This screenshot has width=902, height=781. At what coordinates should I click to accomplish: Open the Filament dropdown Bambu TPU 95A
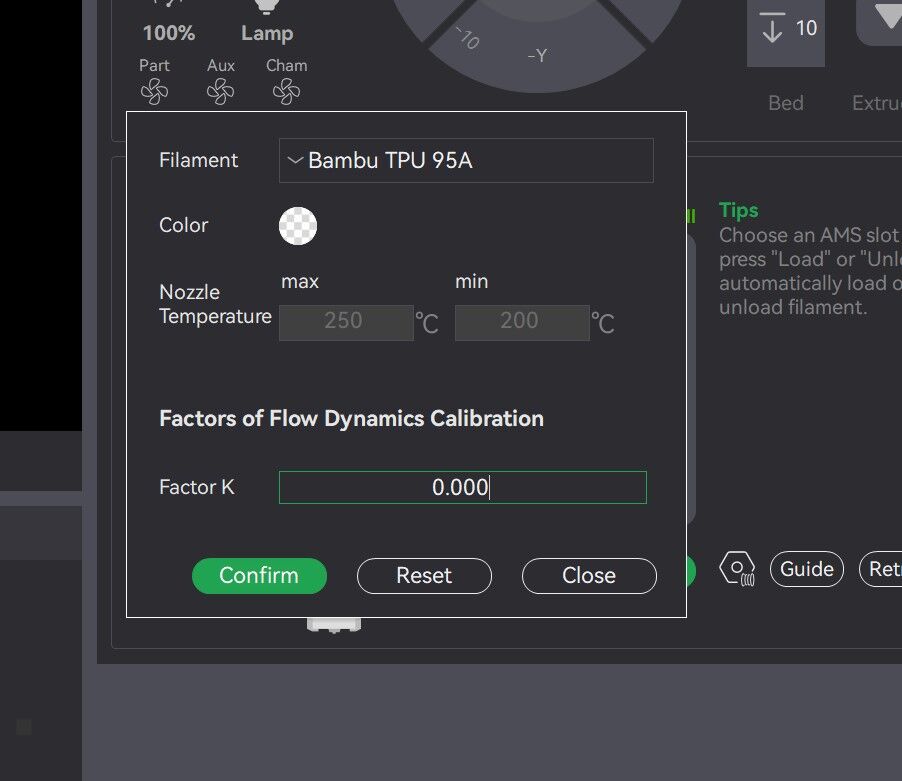click(466, 160)
